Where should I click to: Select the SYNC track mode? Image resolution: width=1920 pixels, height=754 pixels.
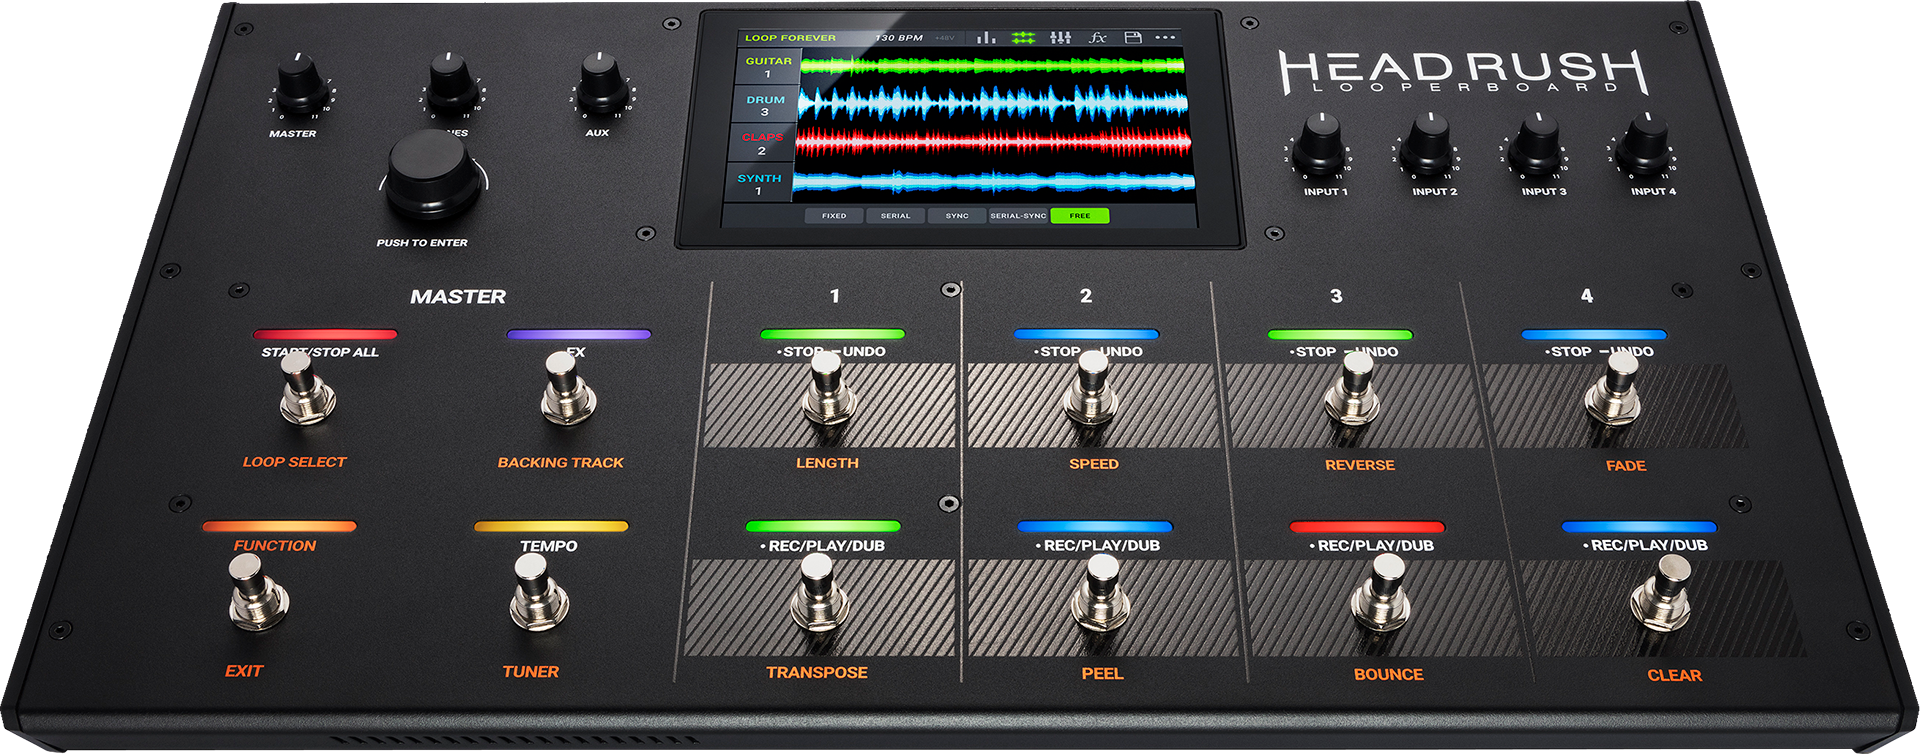[x=957, y=216]
